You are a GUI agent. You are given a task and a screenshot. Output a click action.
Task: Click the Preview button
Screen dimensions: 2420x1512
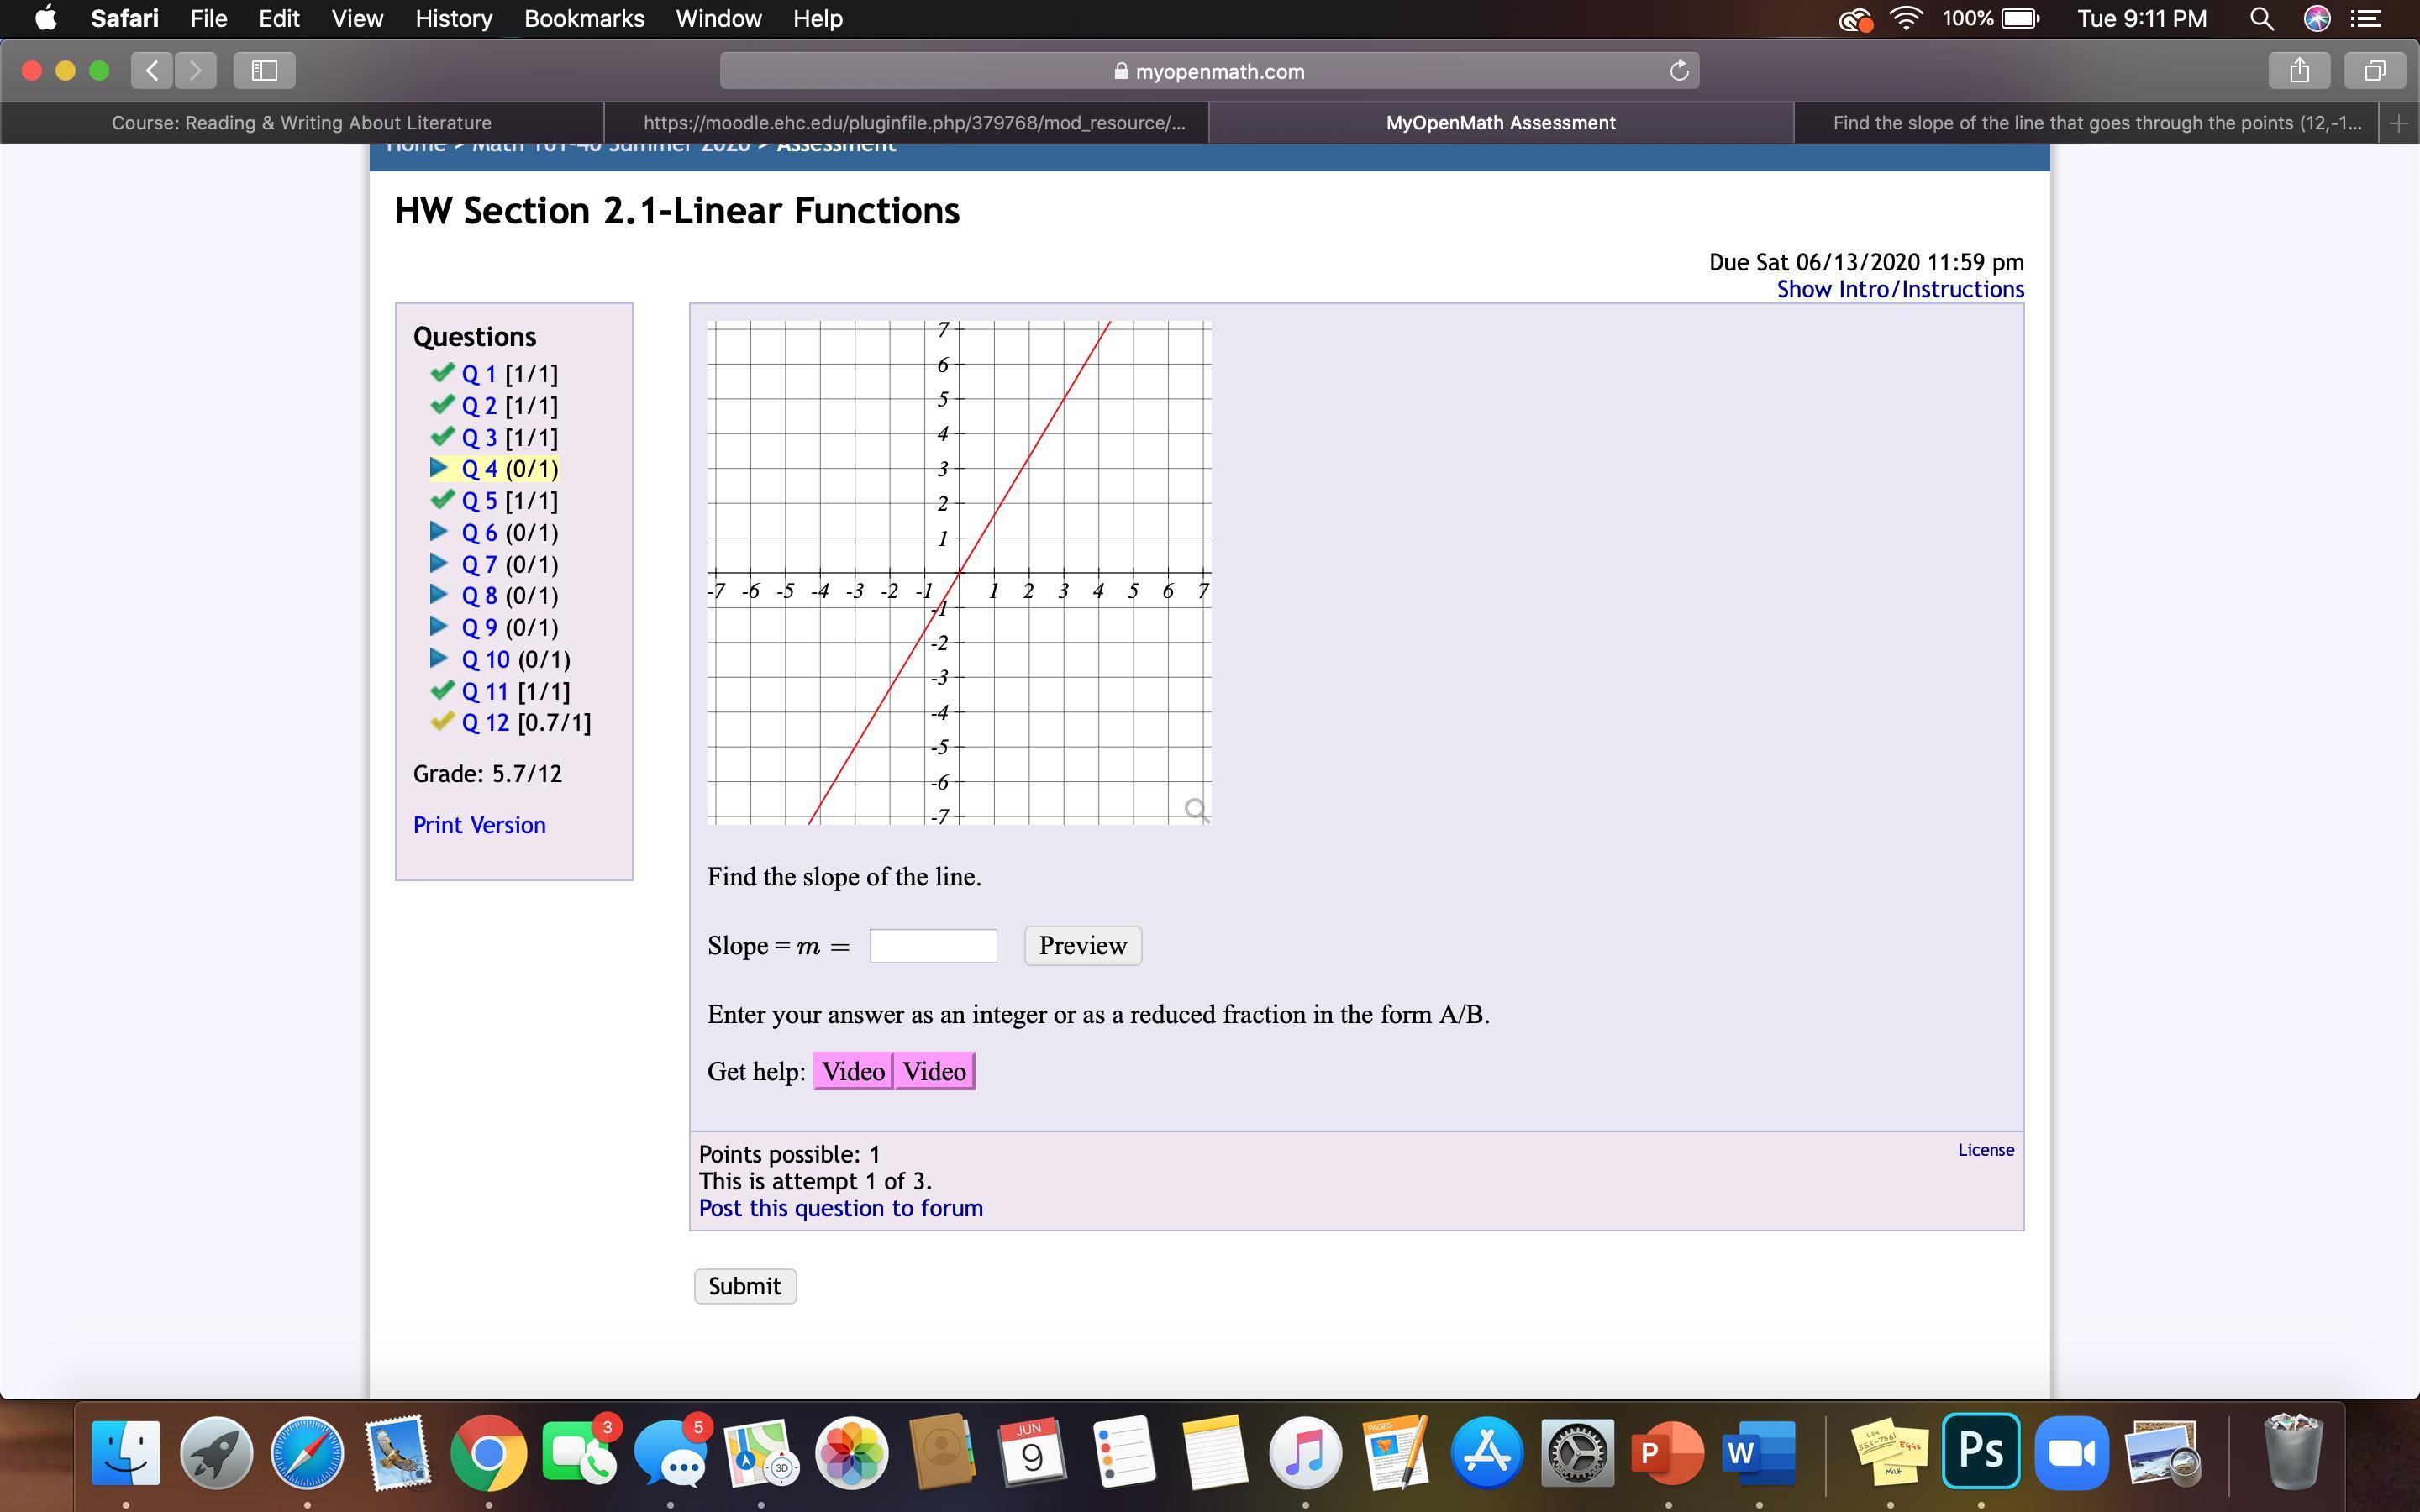click(x=1082, y=945)
